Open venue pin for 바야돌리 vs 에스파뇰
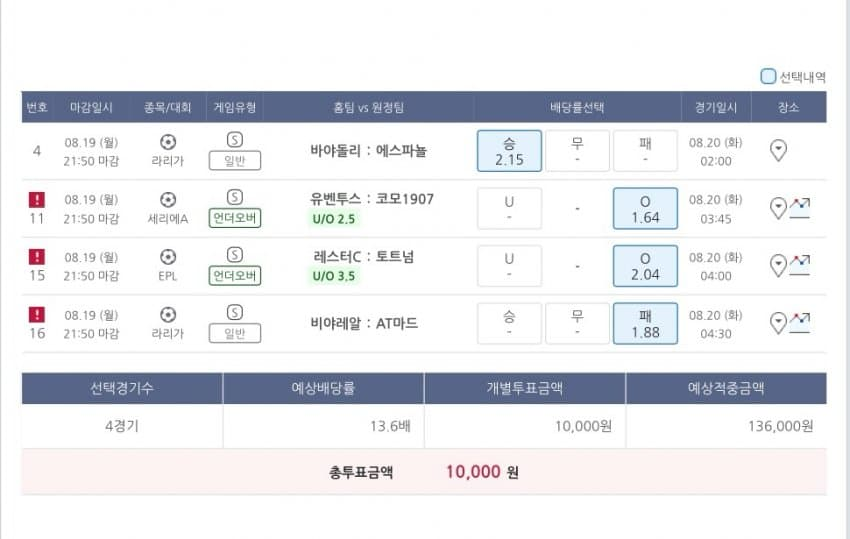850x539 pixels. pyautogui.click(x=779, y=150)
